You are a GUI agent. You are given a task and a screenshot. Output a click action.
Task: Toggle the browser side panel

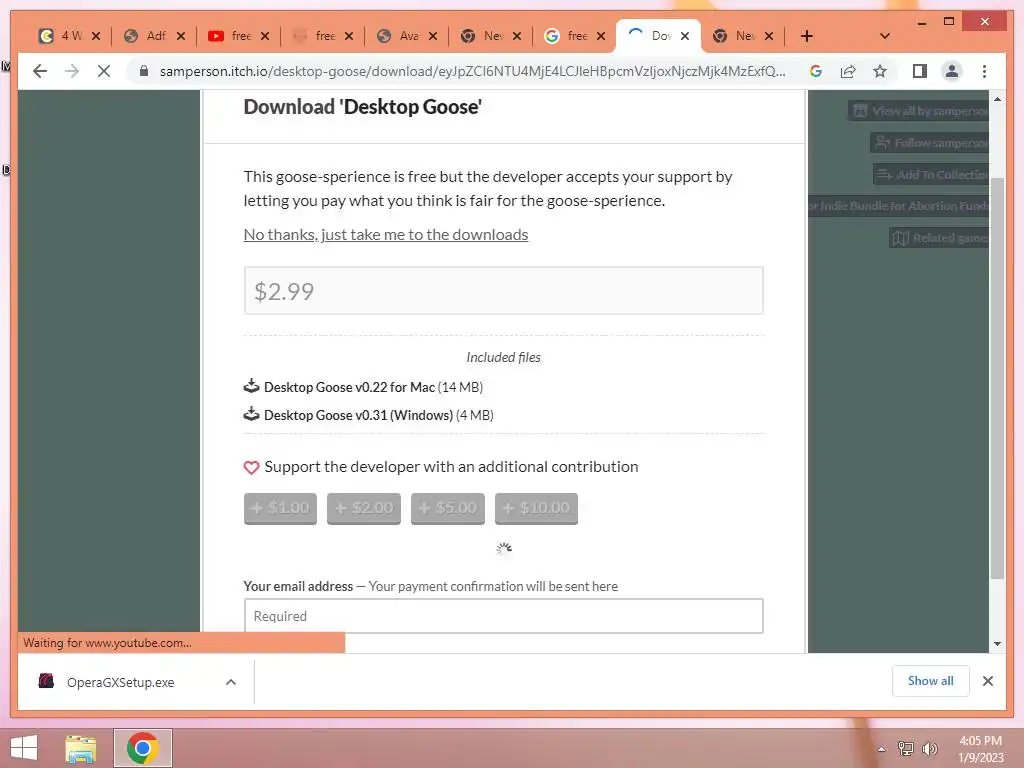pyautogui.click(x=920, y=71)
